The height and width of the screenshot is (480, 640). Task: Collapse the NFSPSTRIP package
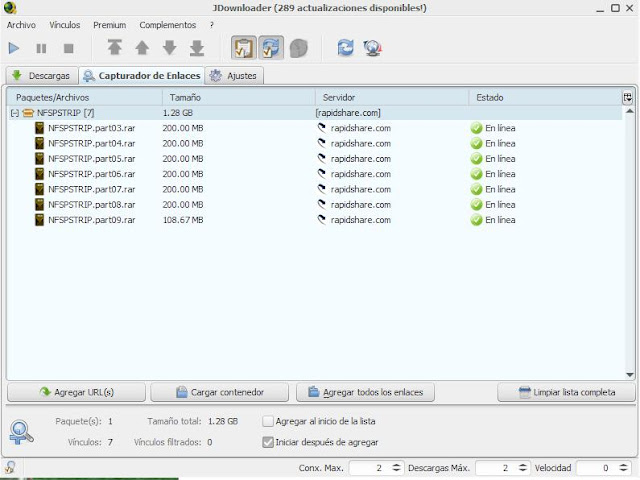pyautogui.click(x=15, y=113)
